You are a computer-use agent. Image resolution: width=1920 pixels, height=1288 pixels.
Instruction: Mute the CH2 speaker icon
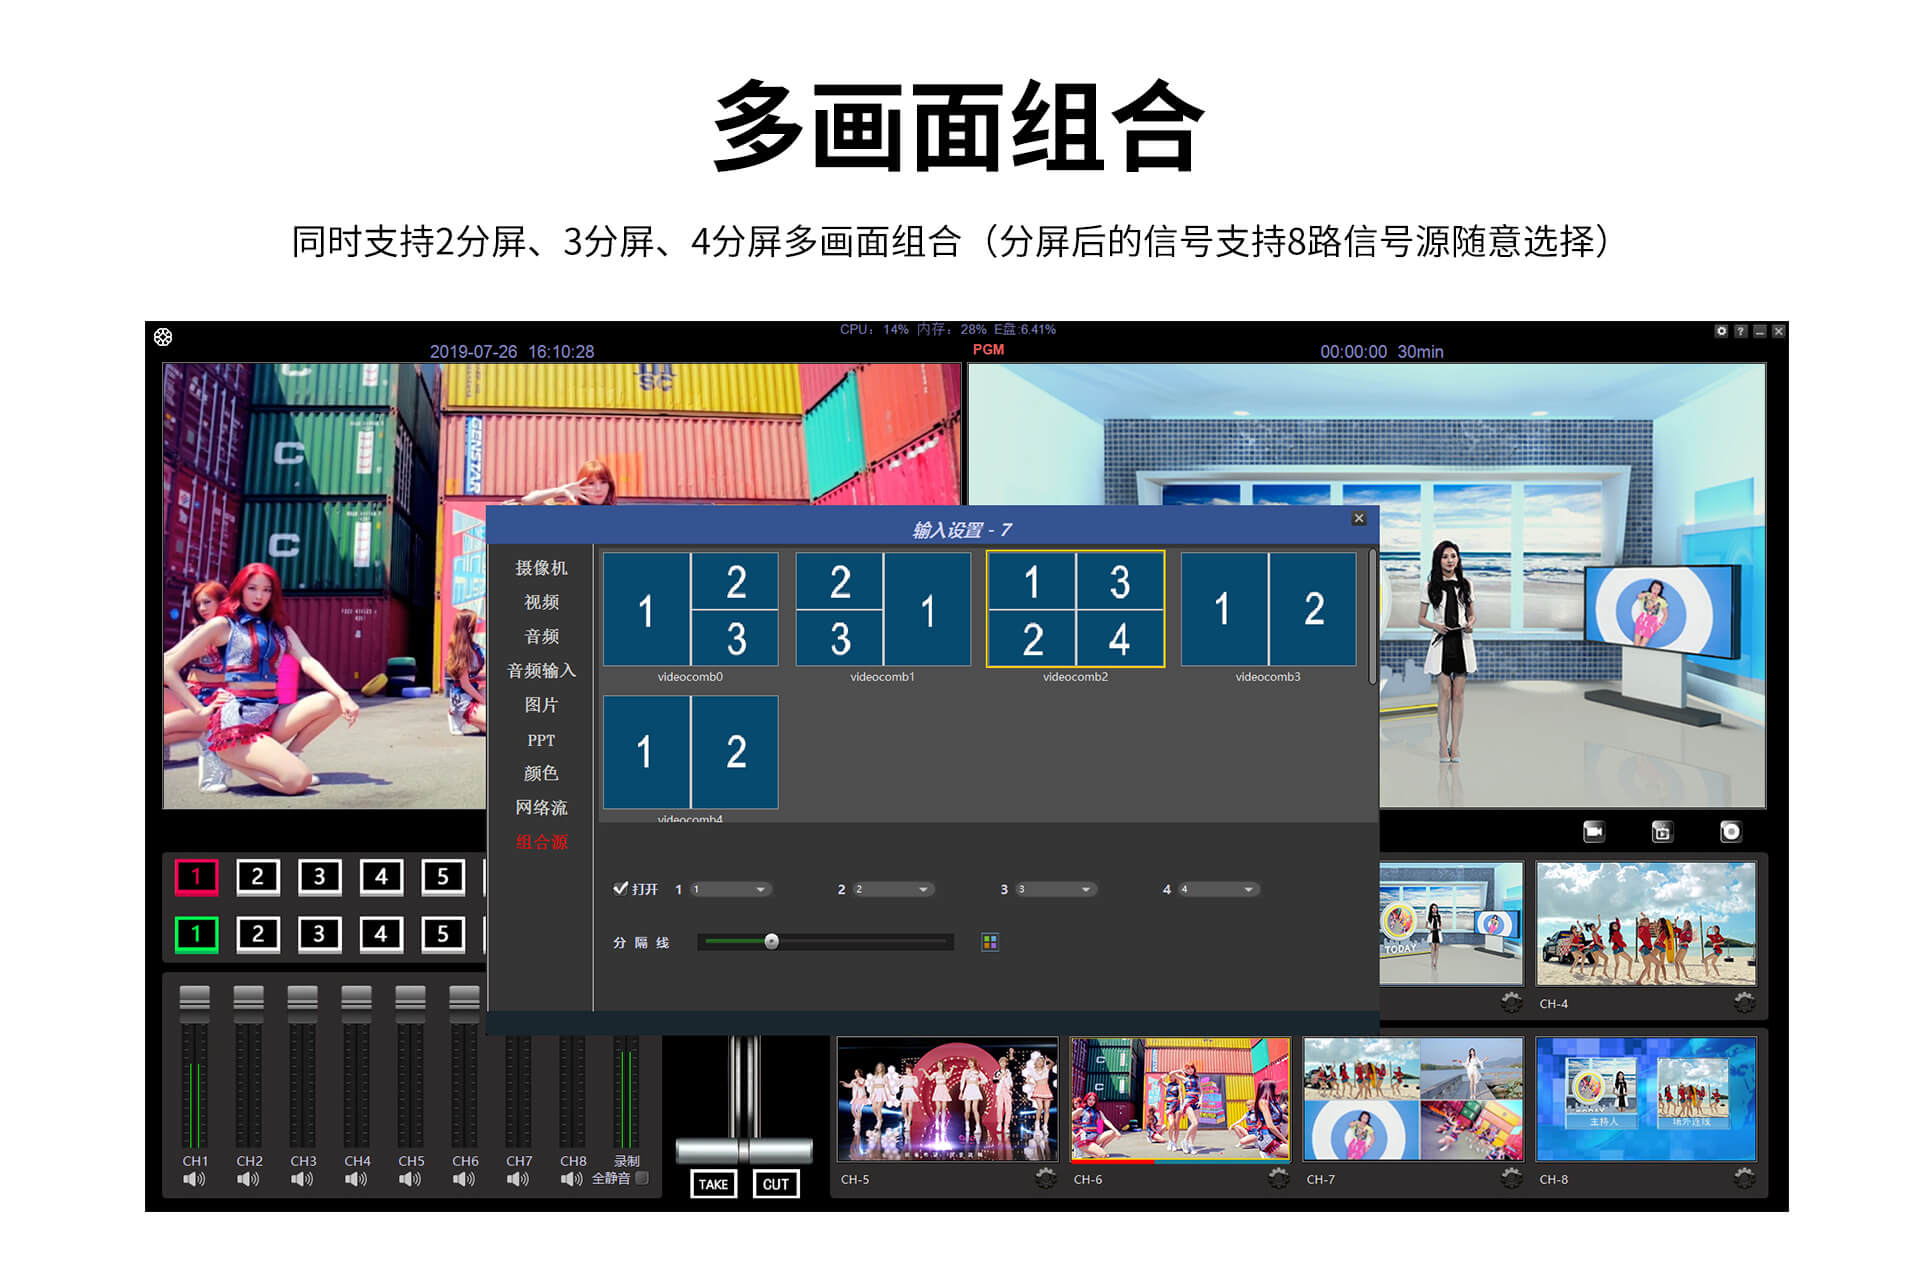coord(248,1180)
